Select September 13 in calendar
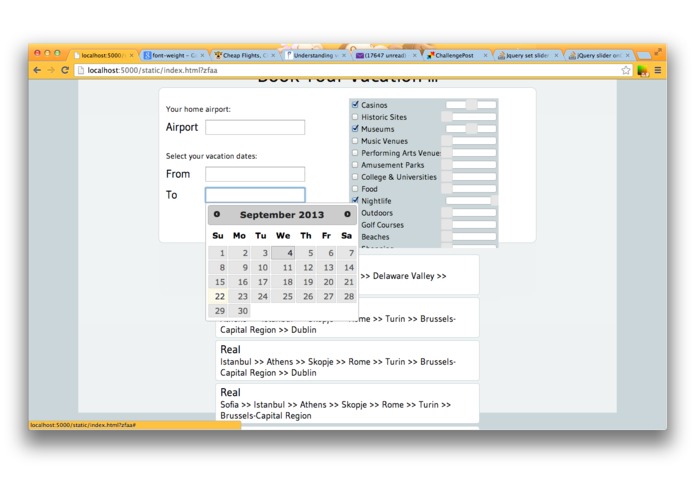 [326, 268]
